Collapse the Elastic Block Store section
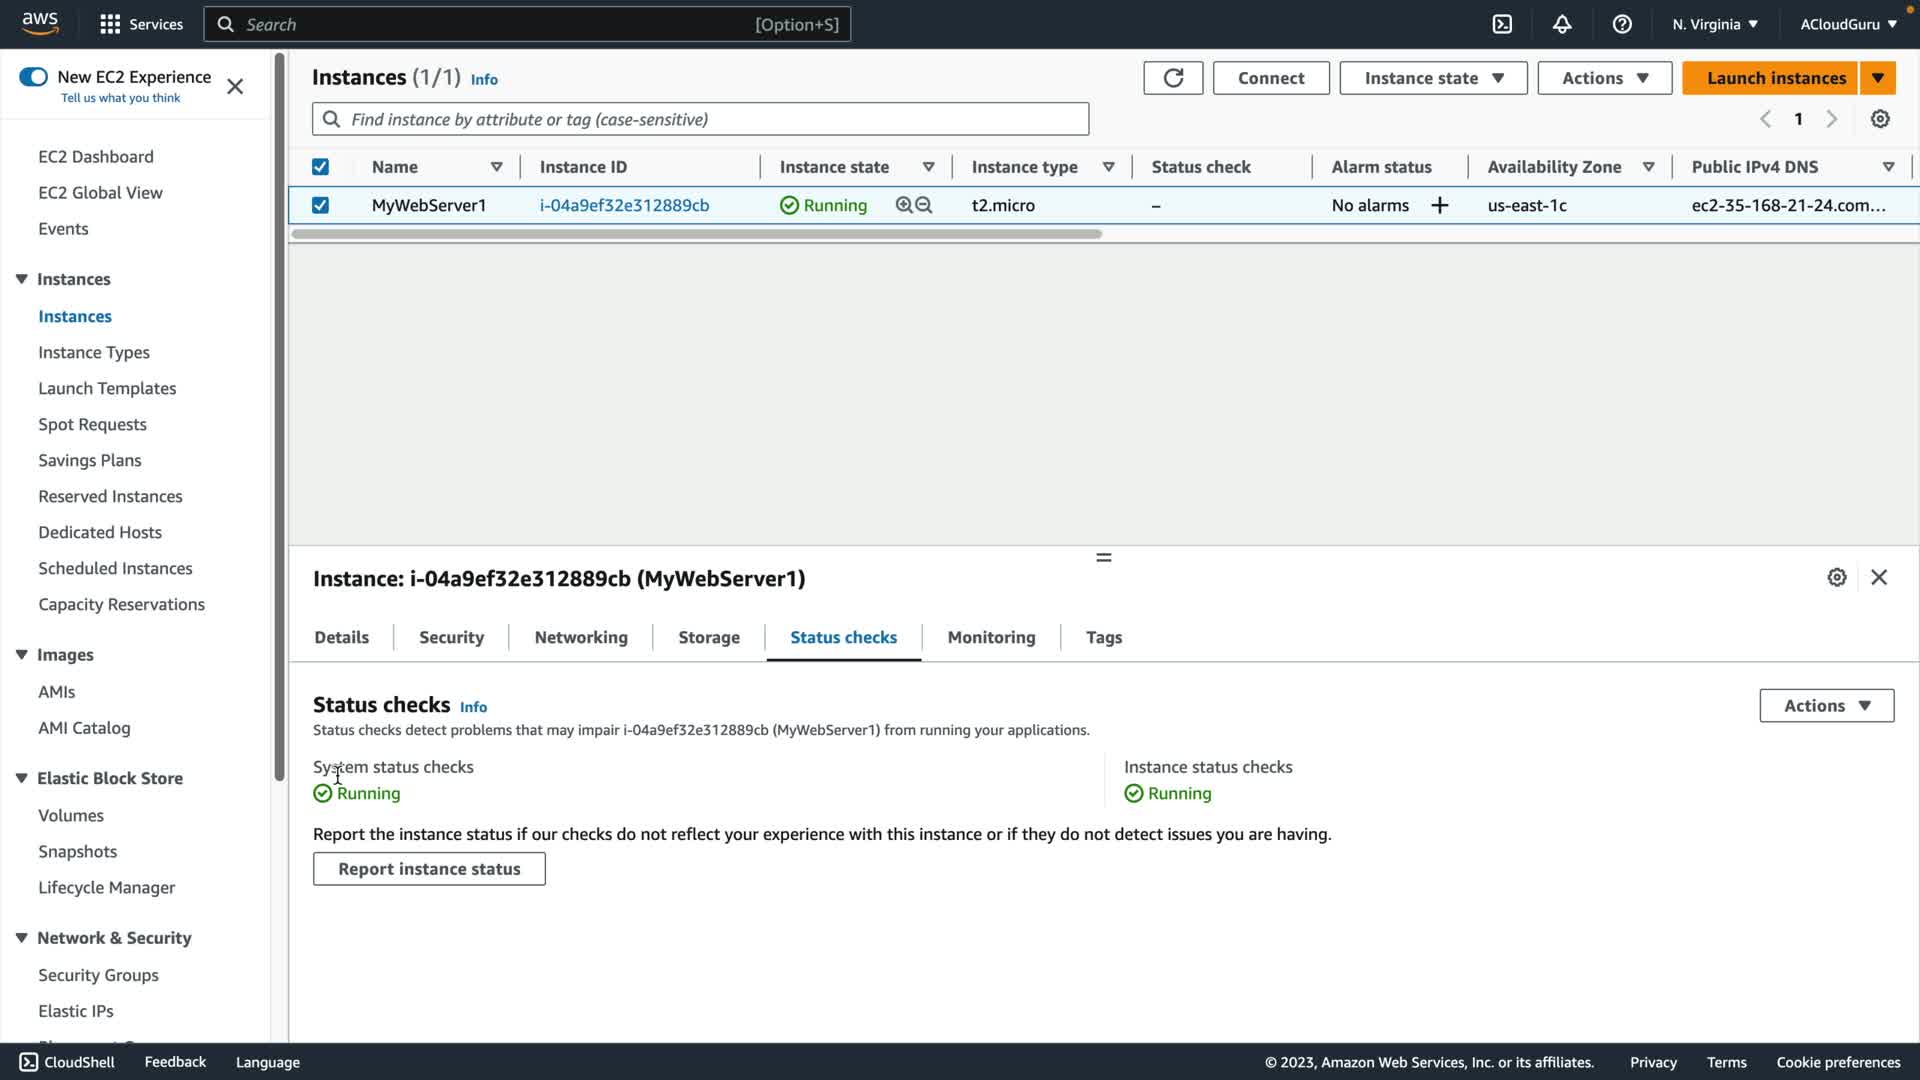This screenshot has height=1080, width=1920. click(x=21, y=778)
